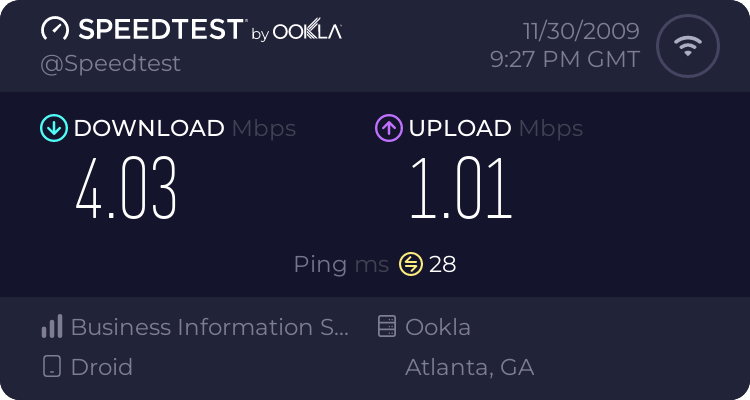Click the download arrow icon
The width and height of the screenshot is (750, 400).
53,128
